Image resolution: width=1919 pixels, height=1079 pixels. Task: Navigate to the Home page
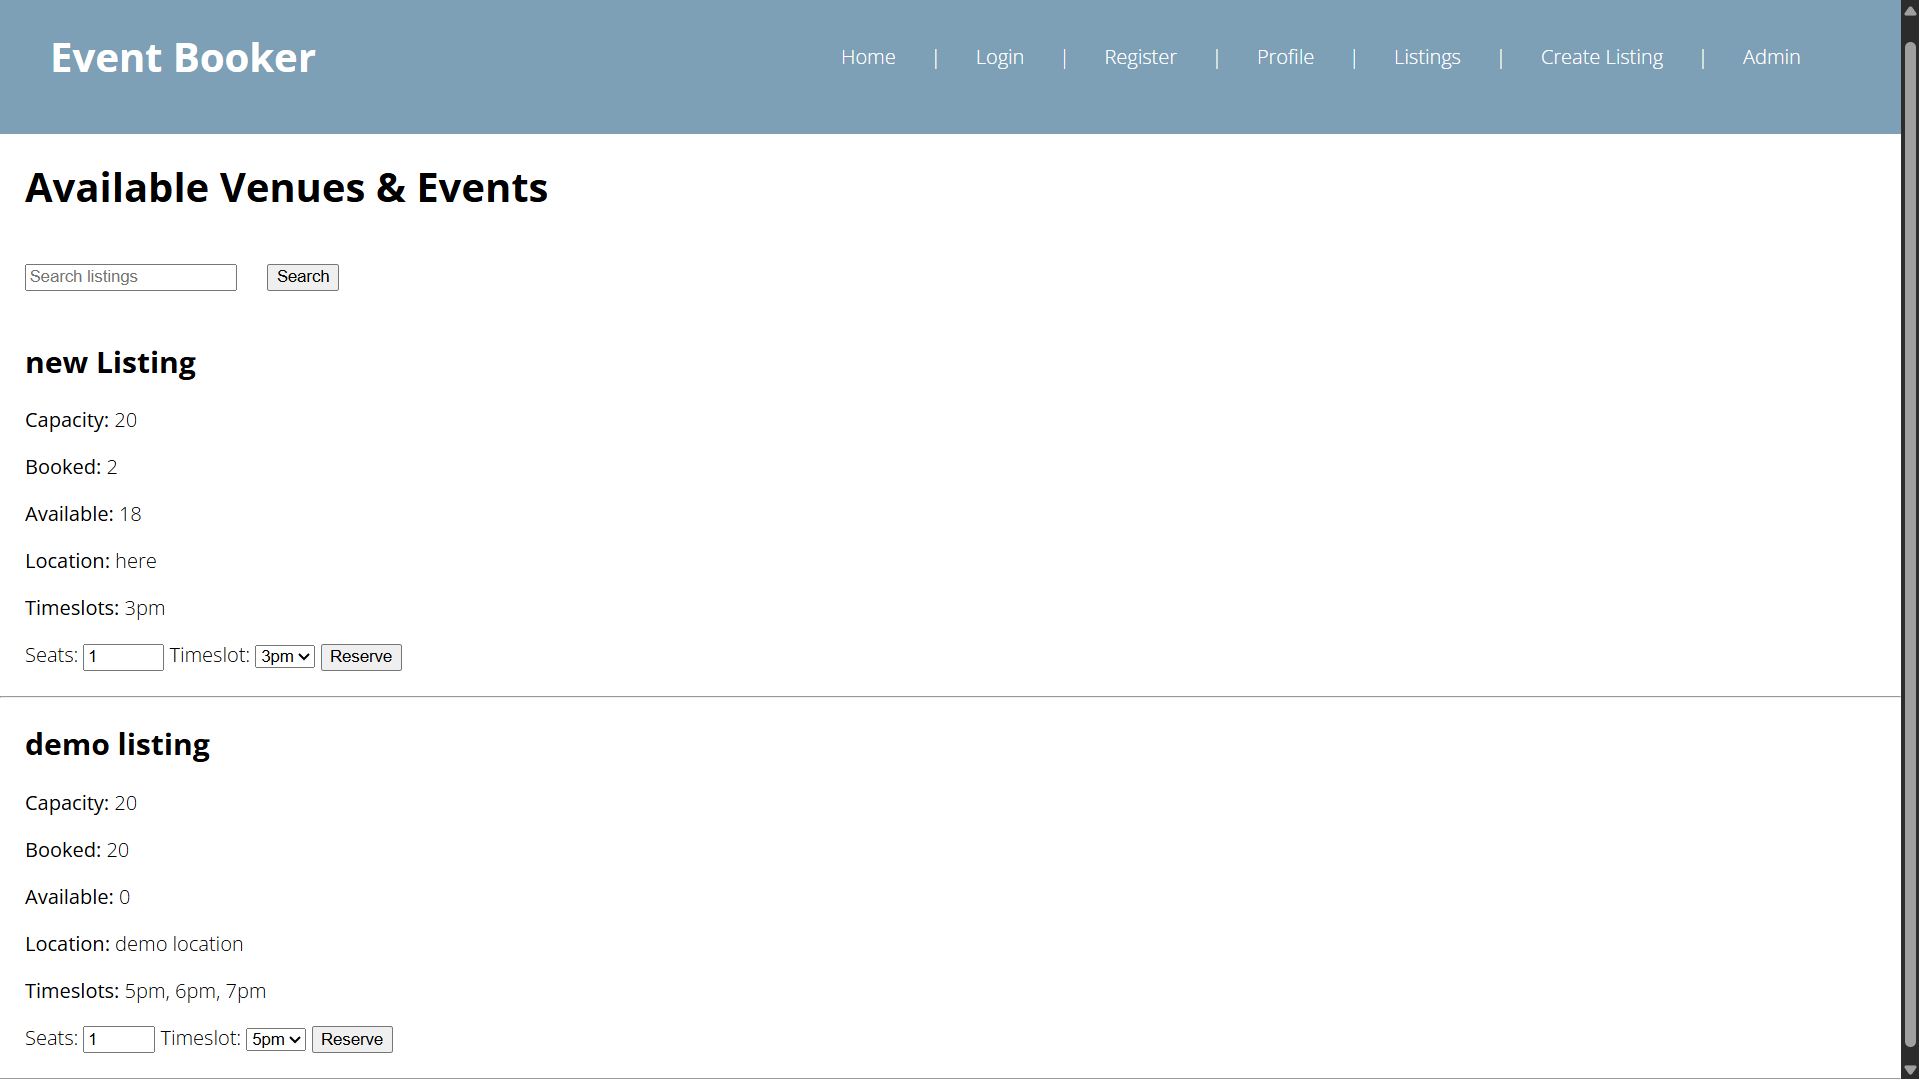click(x=868, y=57)
